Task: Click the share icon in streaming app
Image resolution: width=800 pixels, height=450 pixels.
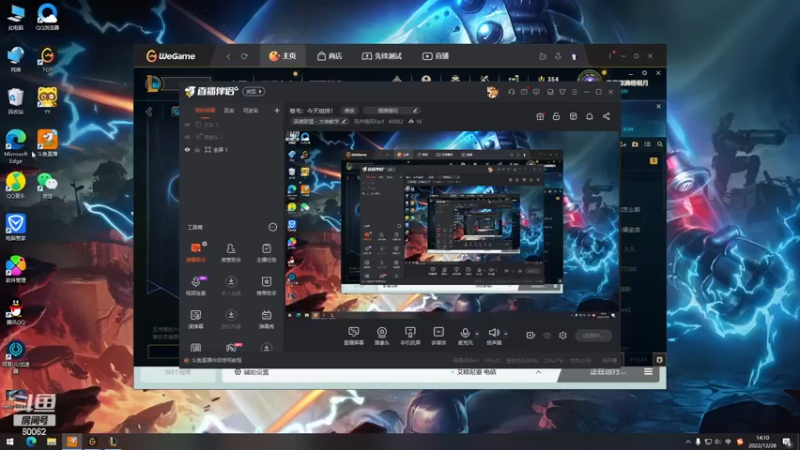Action: (x=606, y=116)
